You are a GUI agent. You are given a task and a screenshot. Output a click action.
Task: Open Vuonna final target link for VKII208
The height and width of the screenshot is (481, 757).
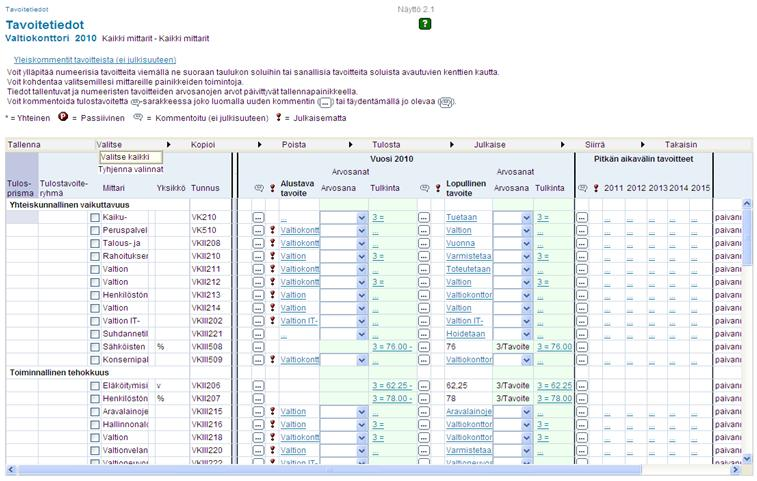[461, 243]
